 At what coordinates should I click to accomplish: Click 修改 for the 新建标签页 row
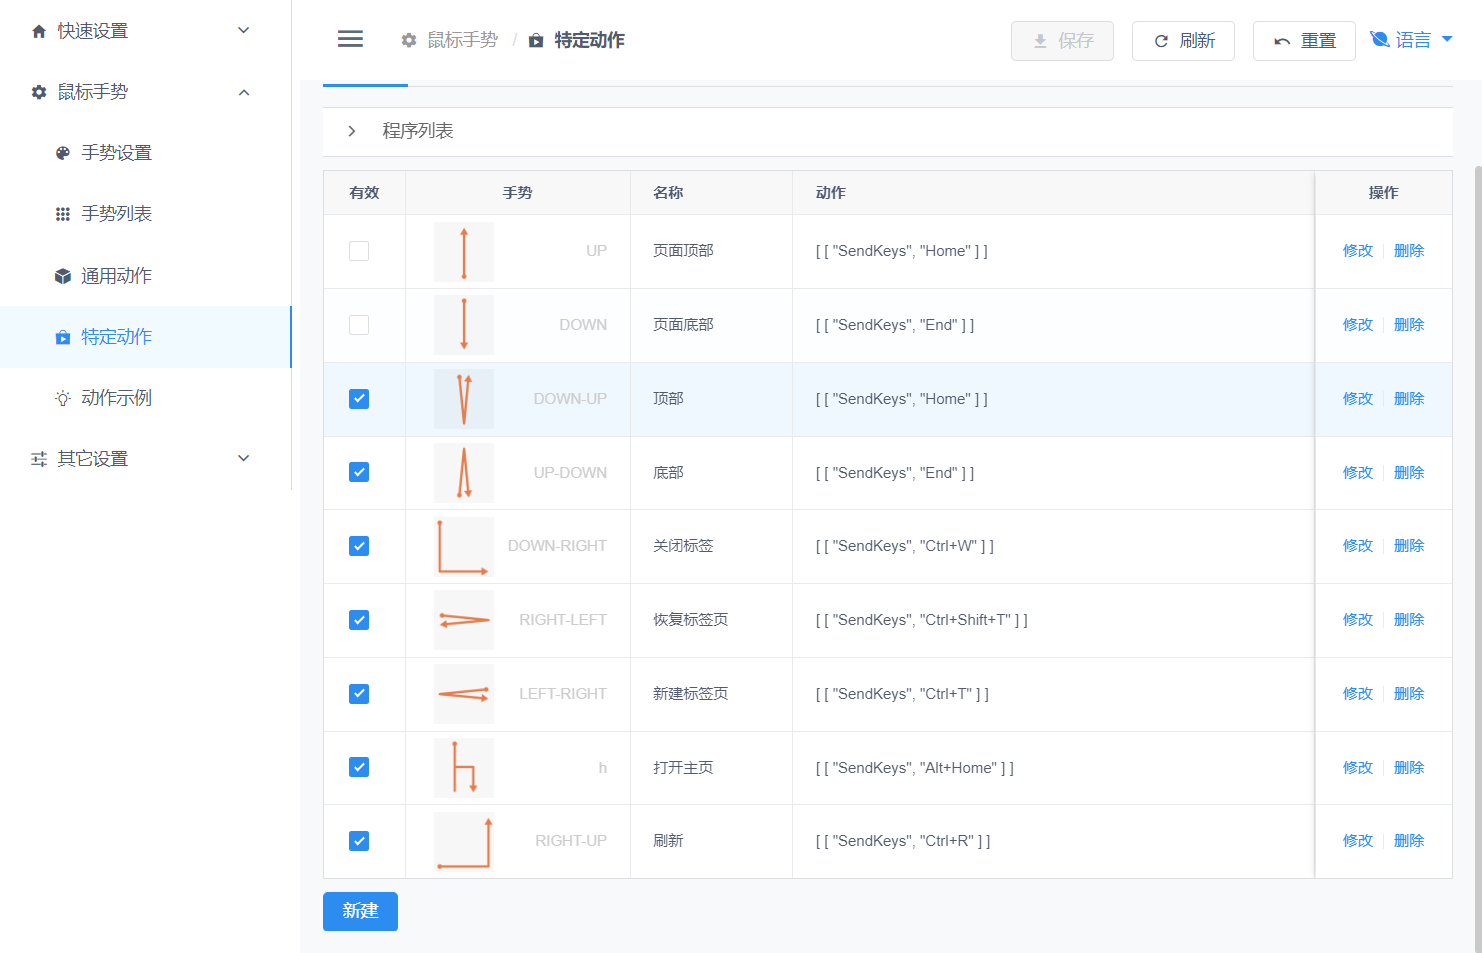tap(1358, 694)
